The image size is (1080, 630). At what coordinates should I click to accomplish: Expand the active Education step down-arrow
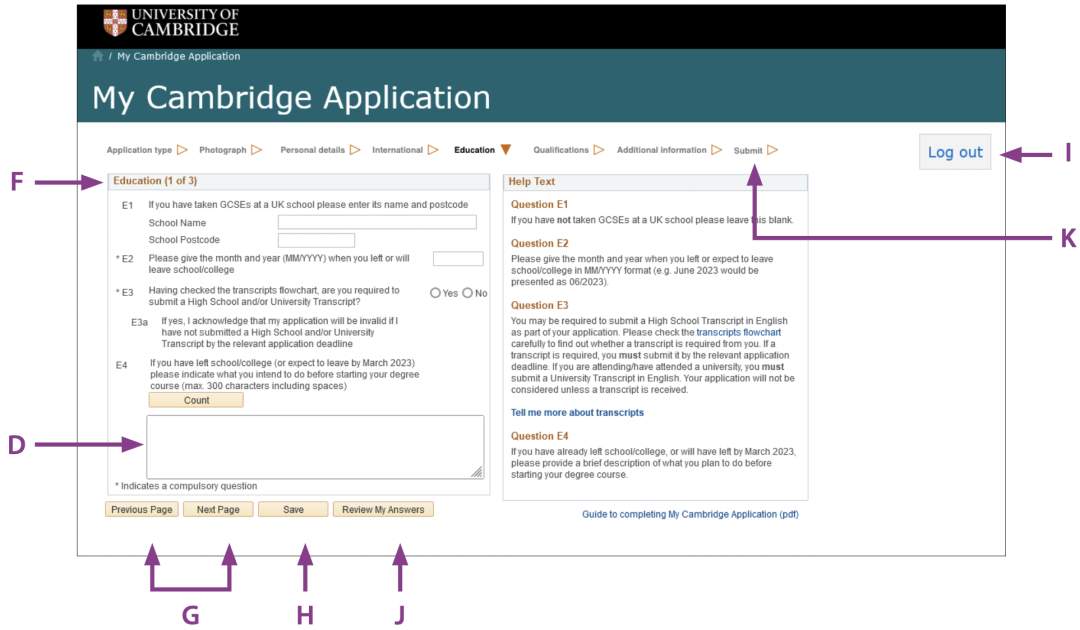(x=506, y=150)
